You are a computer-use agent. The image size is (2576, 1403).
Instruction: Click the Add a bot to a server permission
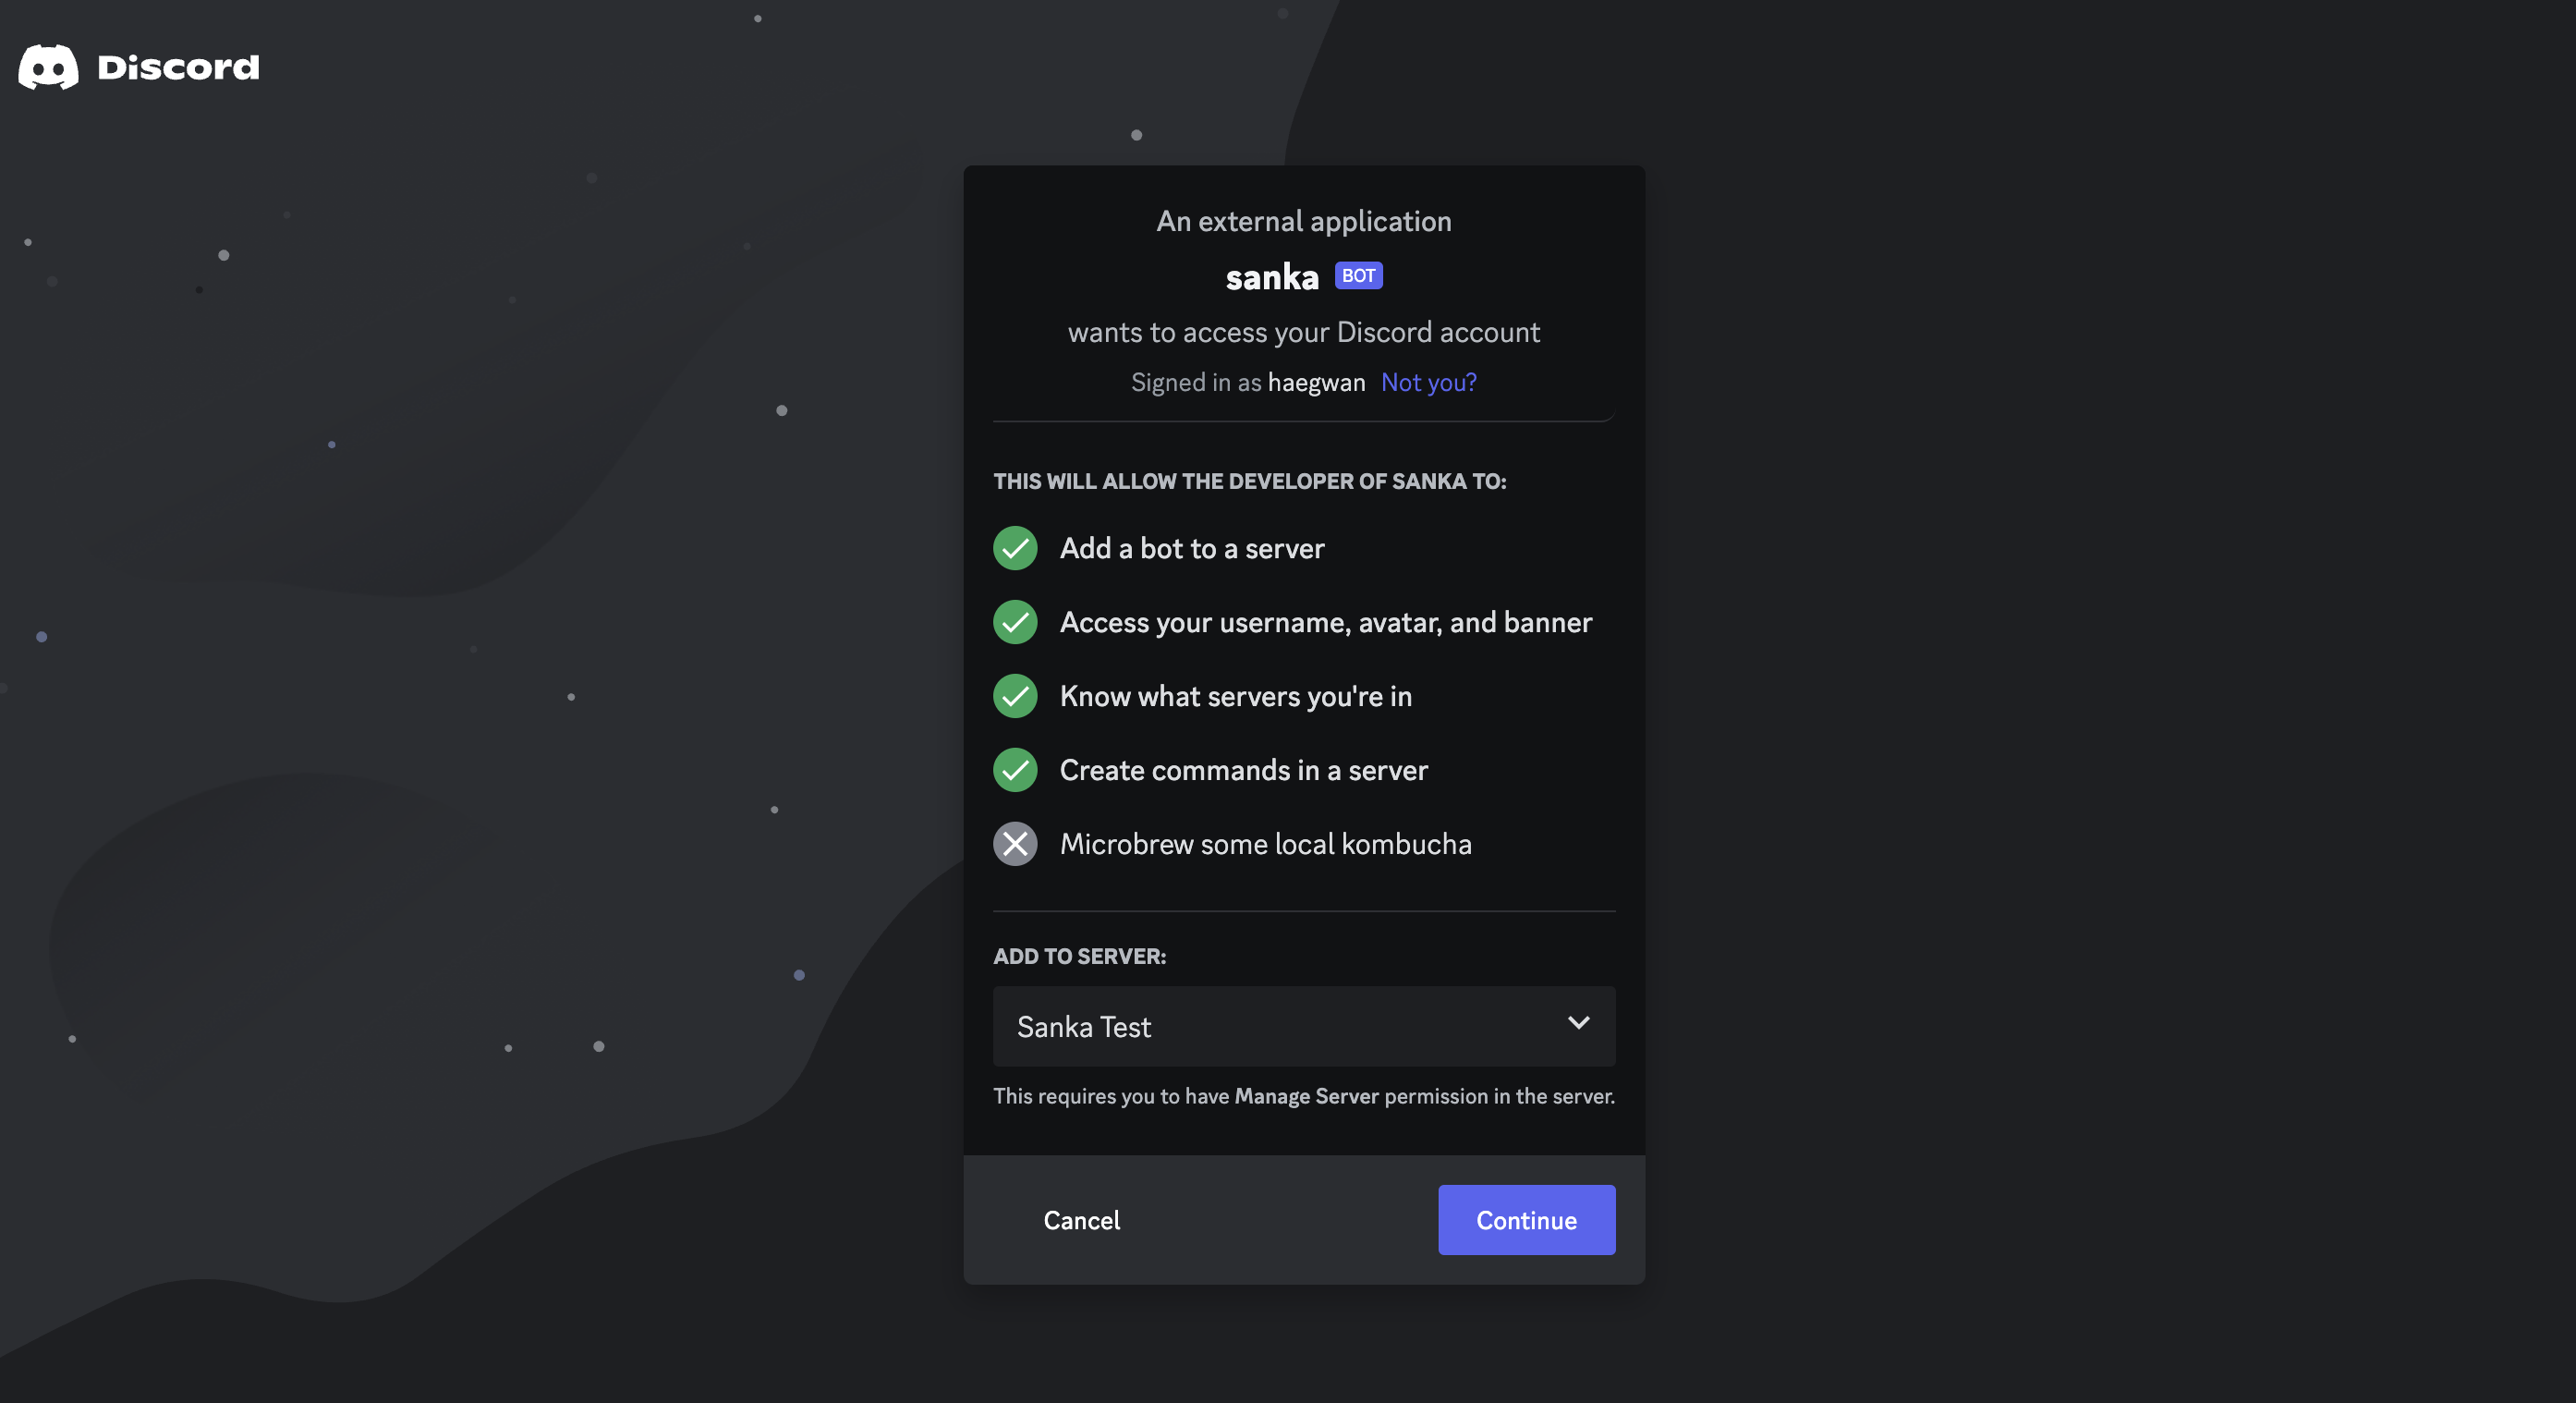click(1192, 548)
